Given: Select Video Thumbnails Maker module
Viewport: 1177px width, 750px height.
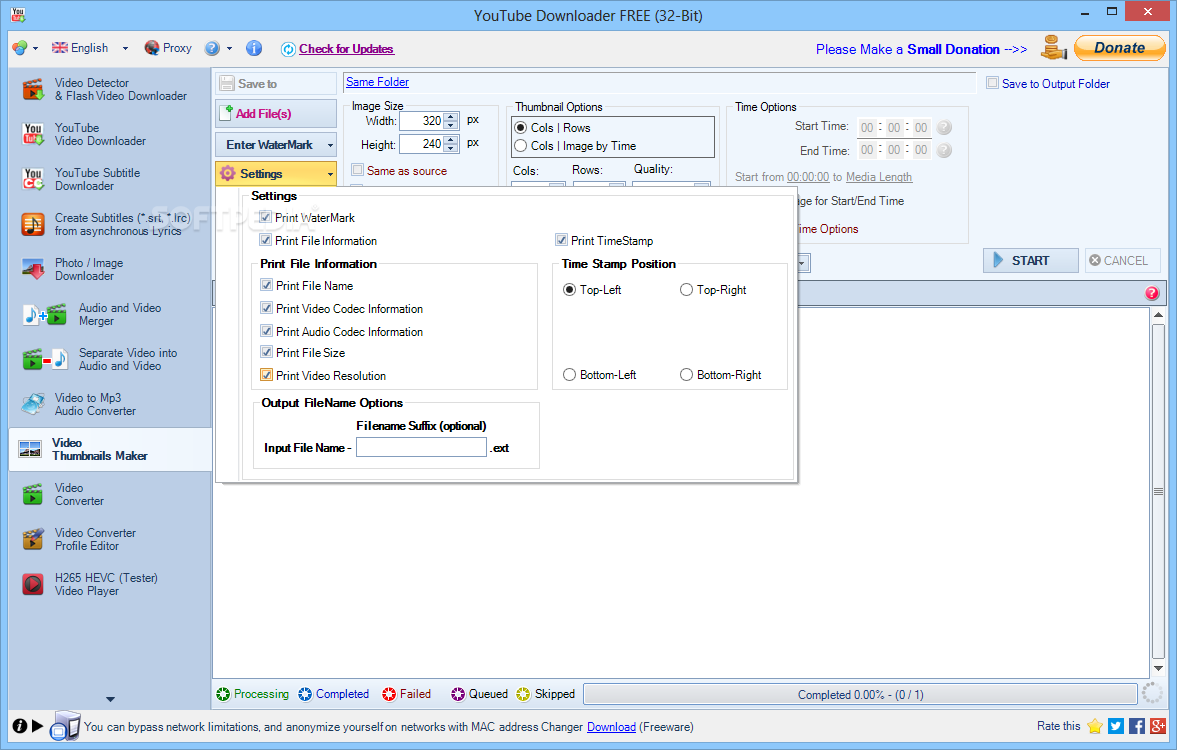Looking at the screenshot, I should 109,450.
